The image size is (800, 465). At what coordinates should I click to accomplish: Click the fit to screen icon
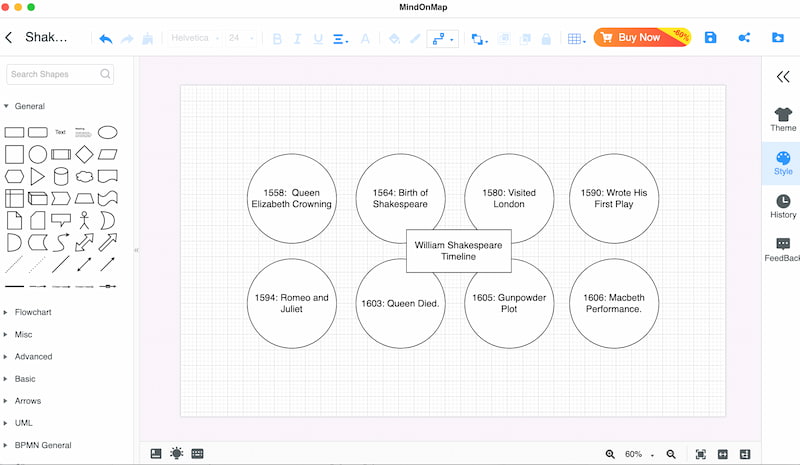(x=701, y=454)
